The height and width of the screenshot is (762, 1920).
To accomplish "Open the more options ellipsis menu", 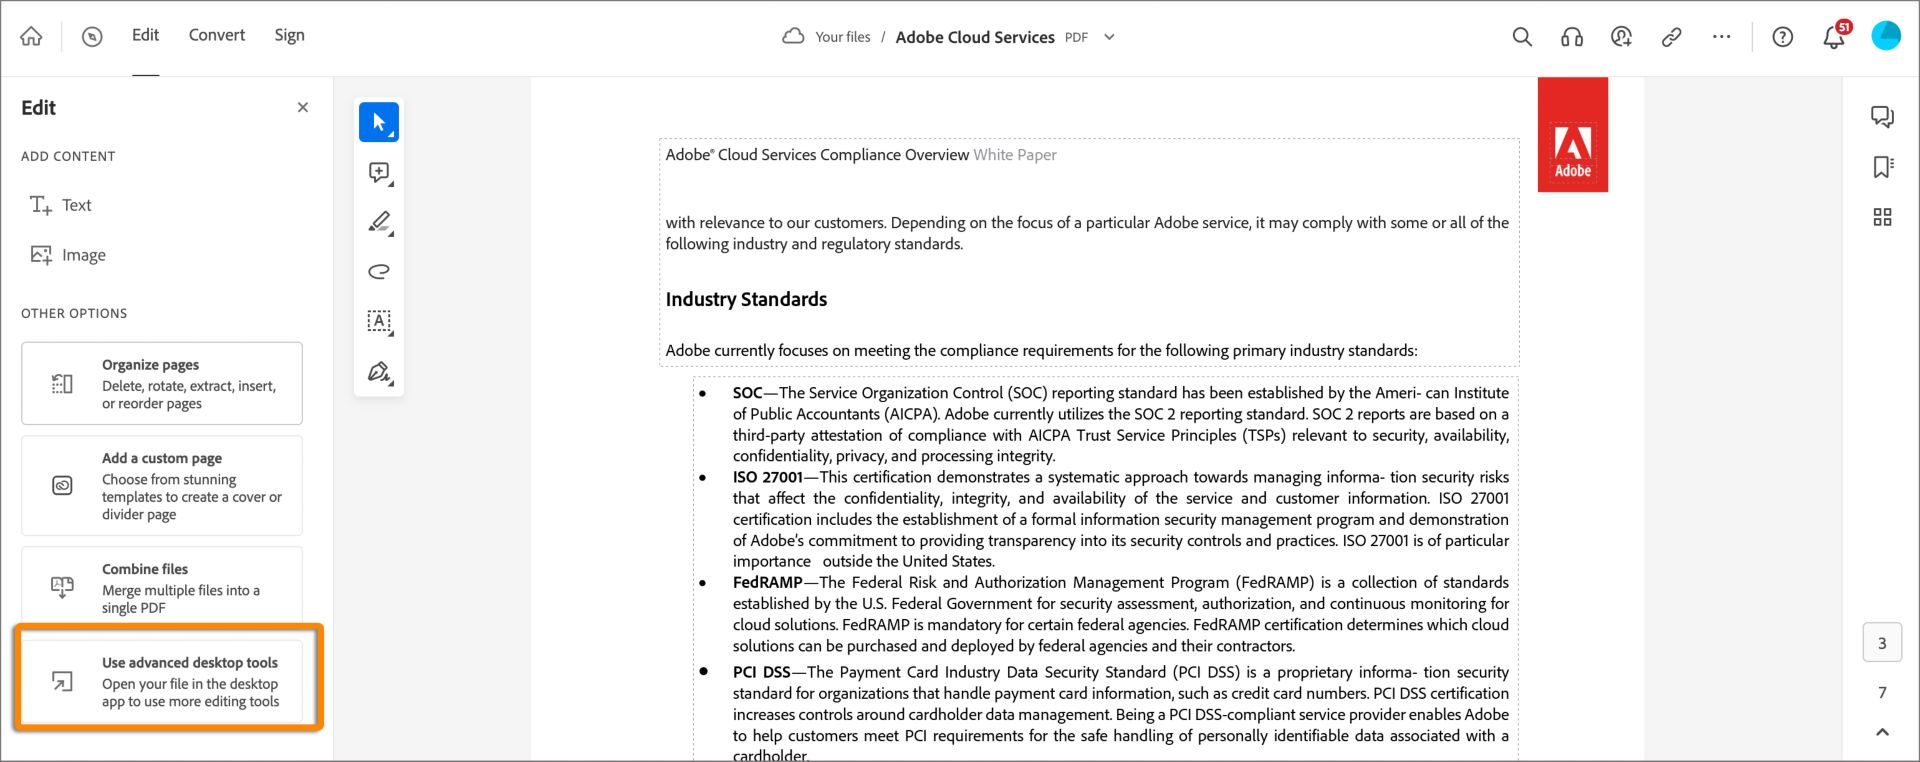I will click(1721, 37).
